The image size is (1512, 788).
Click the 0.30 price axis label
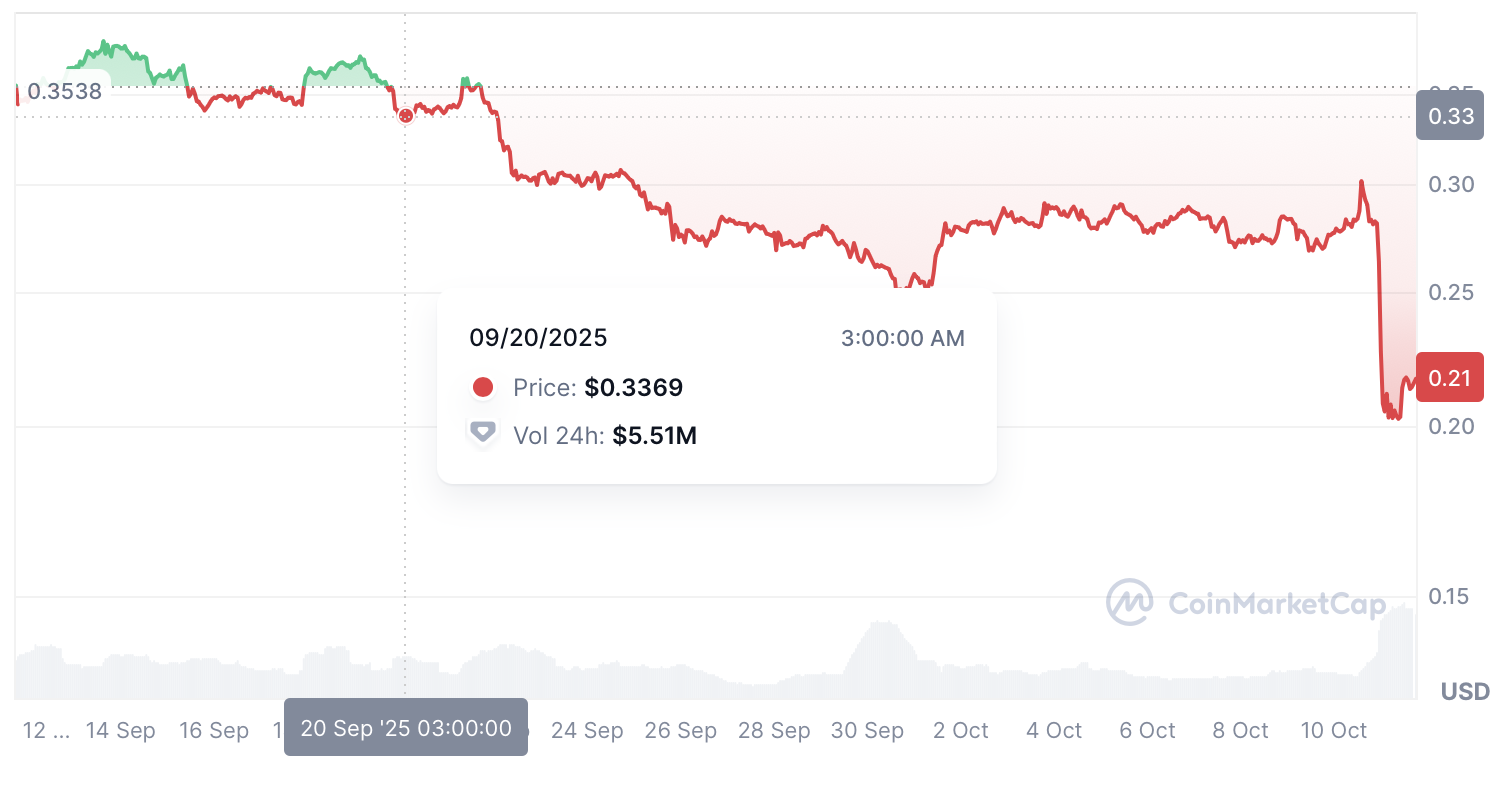[1450, 185]
